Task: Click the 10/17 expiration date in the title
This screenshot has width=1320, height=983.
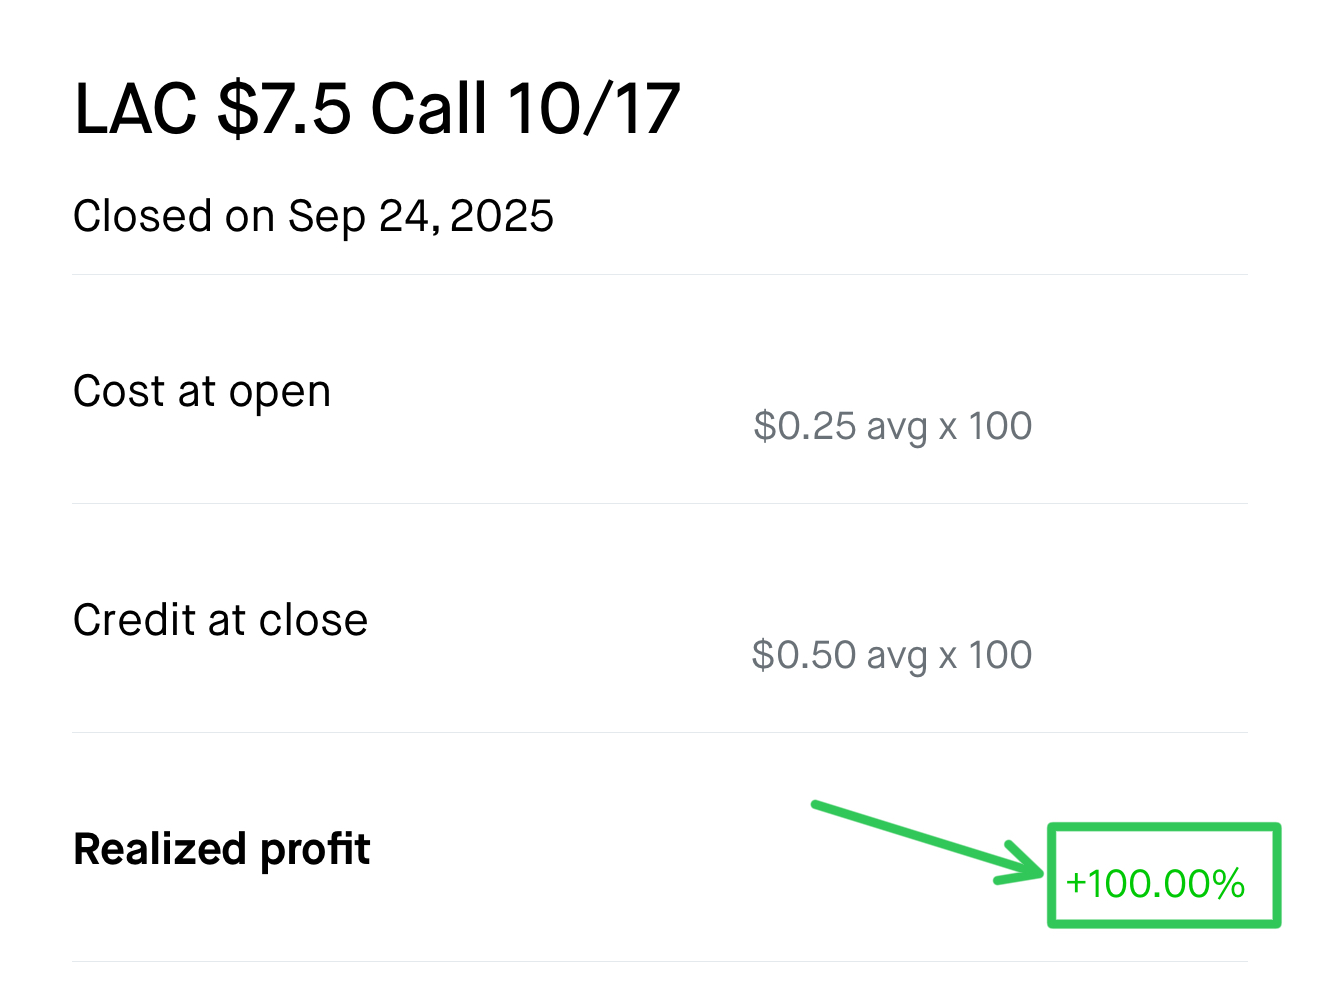Action: tap(594, 109)
